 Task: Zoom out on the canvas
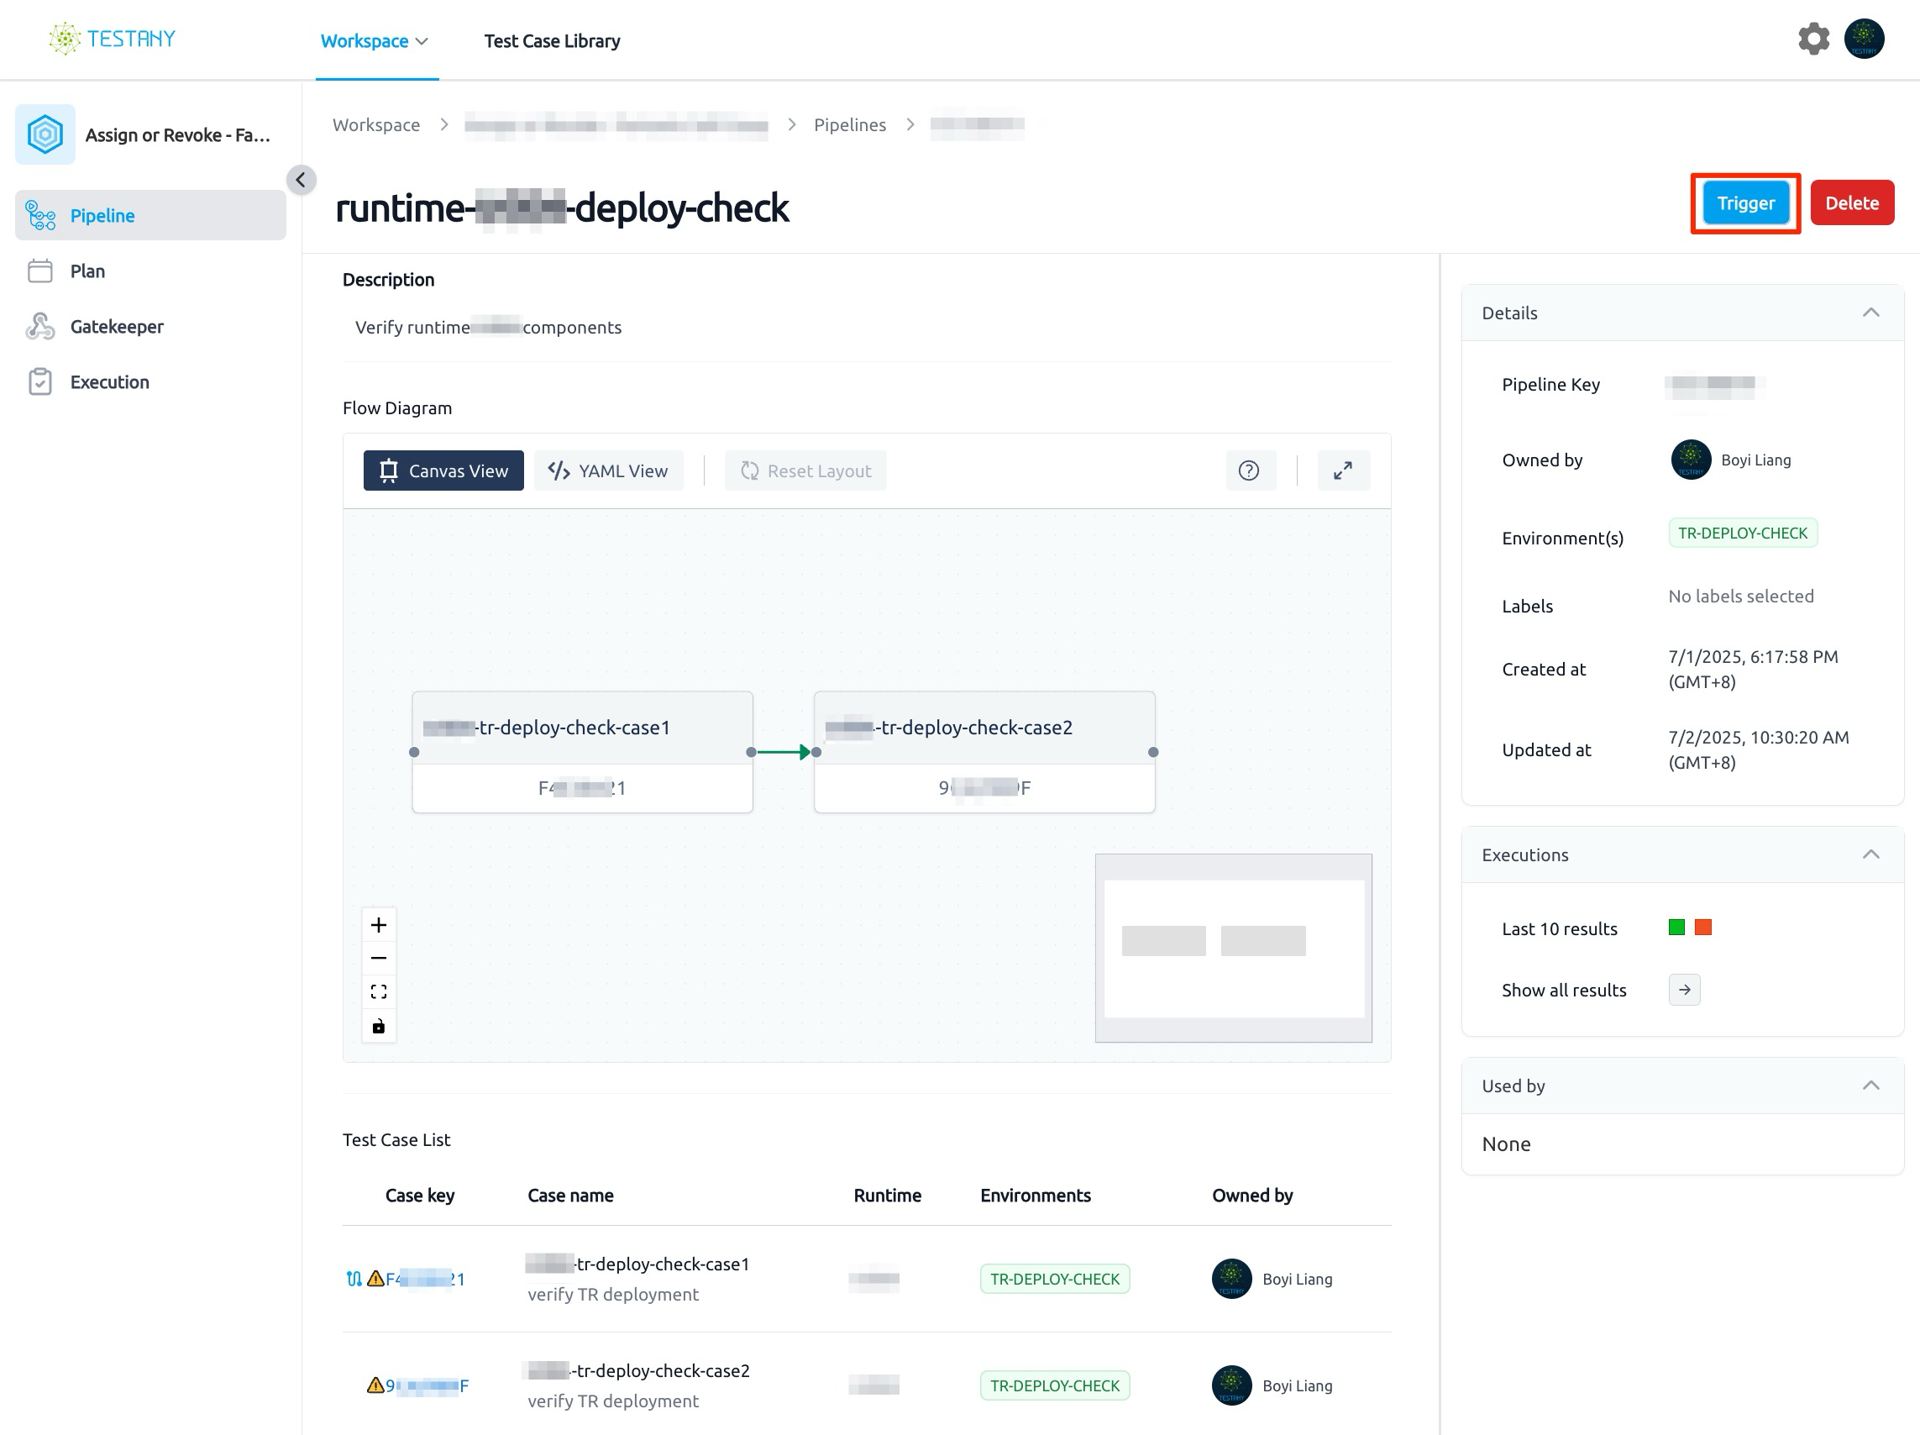(x=378, y=958)
